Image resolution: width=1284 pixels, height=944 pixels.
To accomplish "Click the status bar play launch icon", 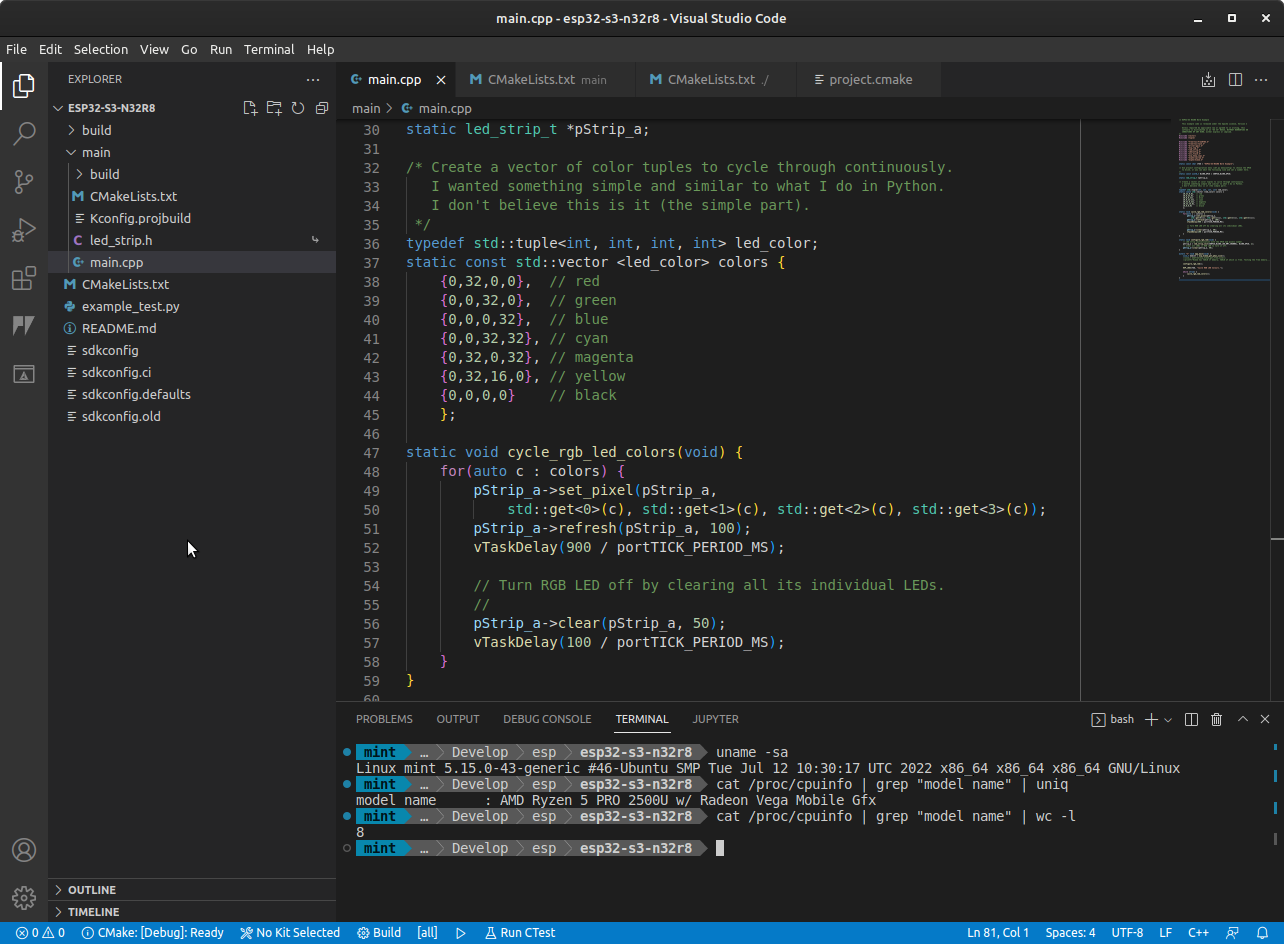I will (x=461, y=932).
